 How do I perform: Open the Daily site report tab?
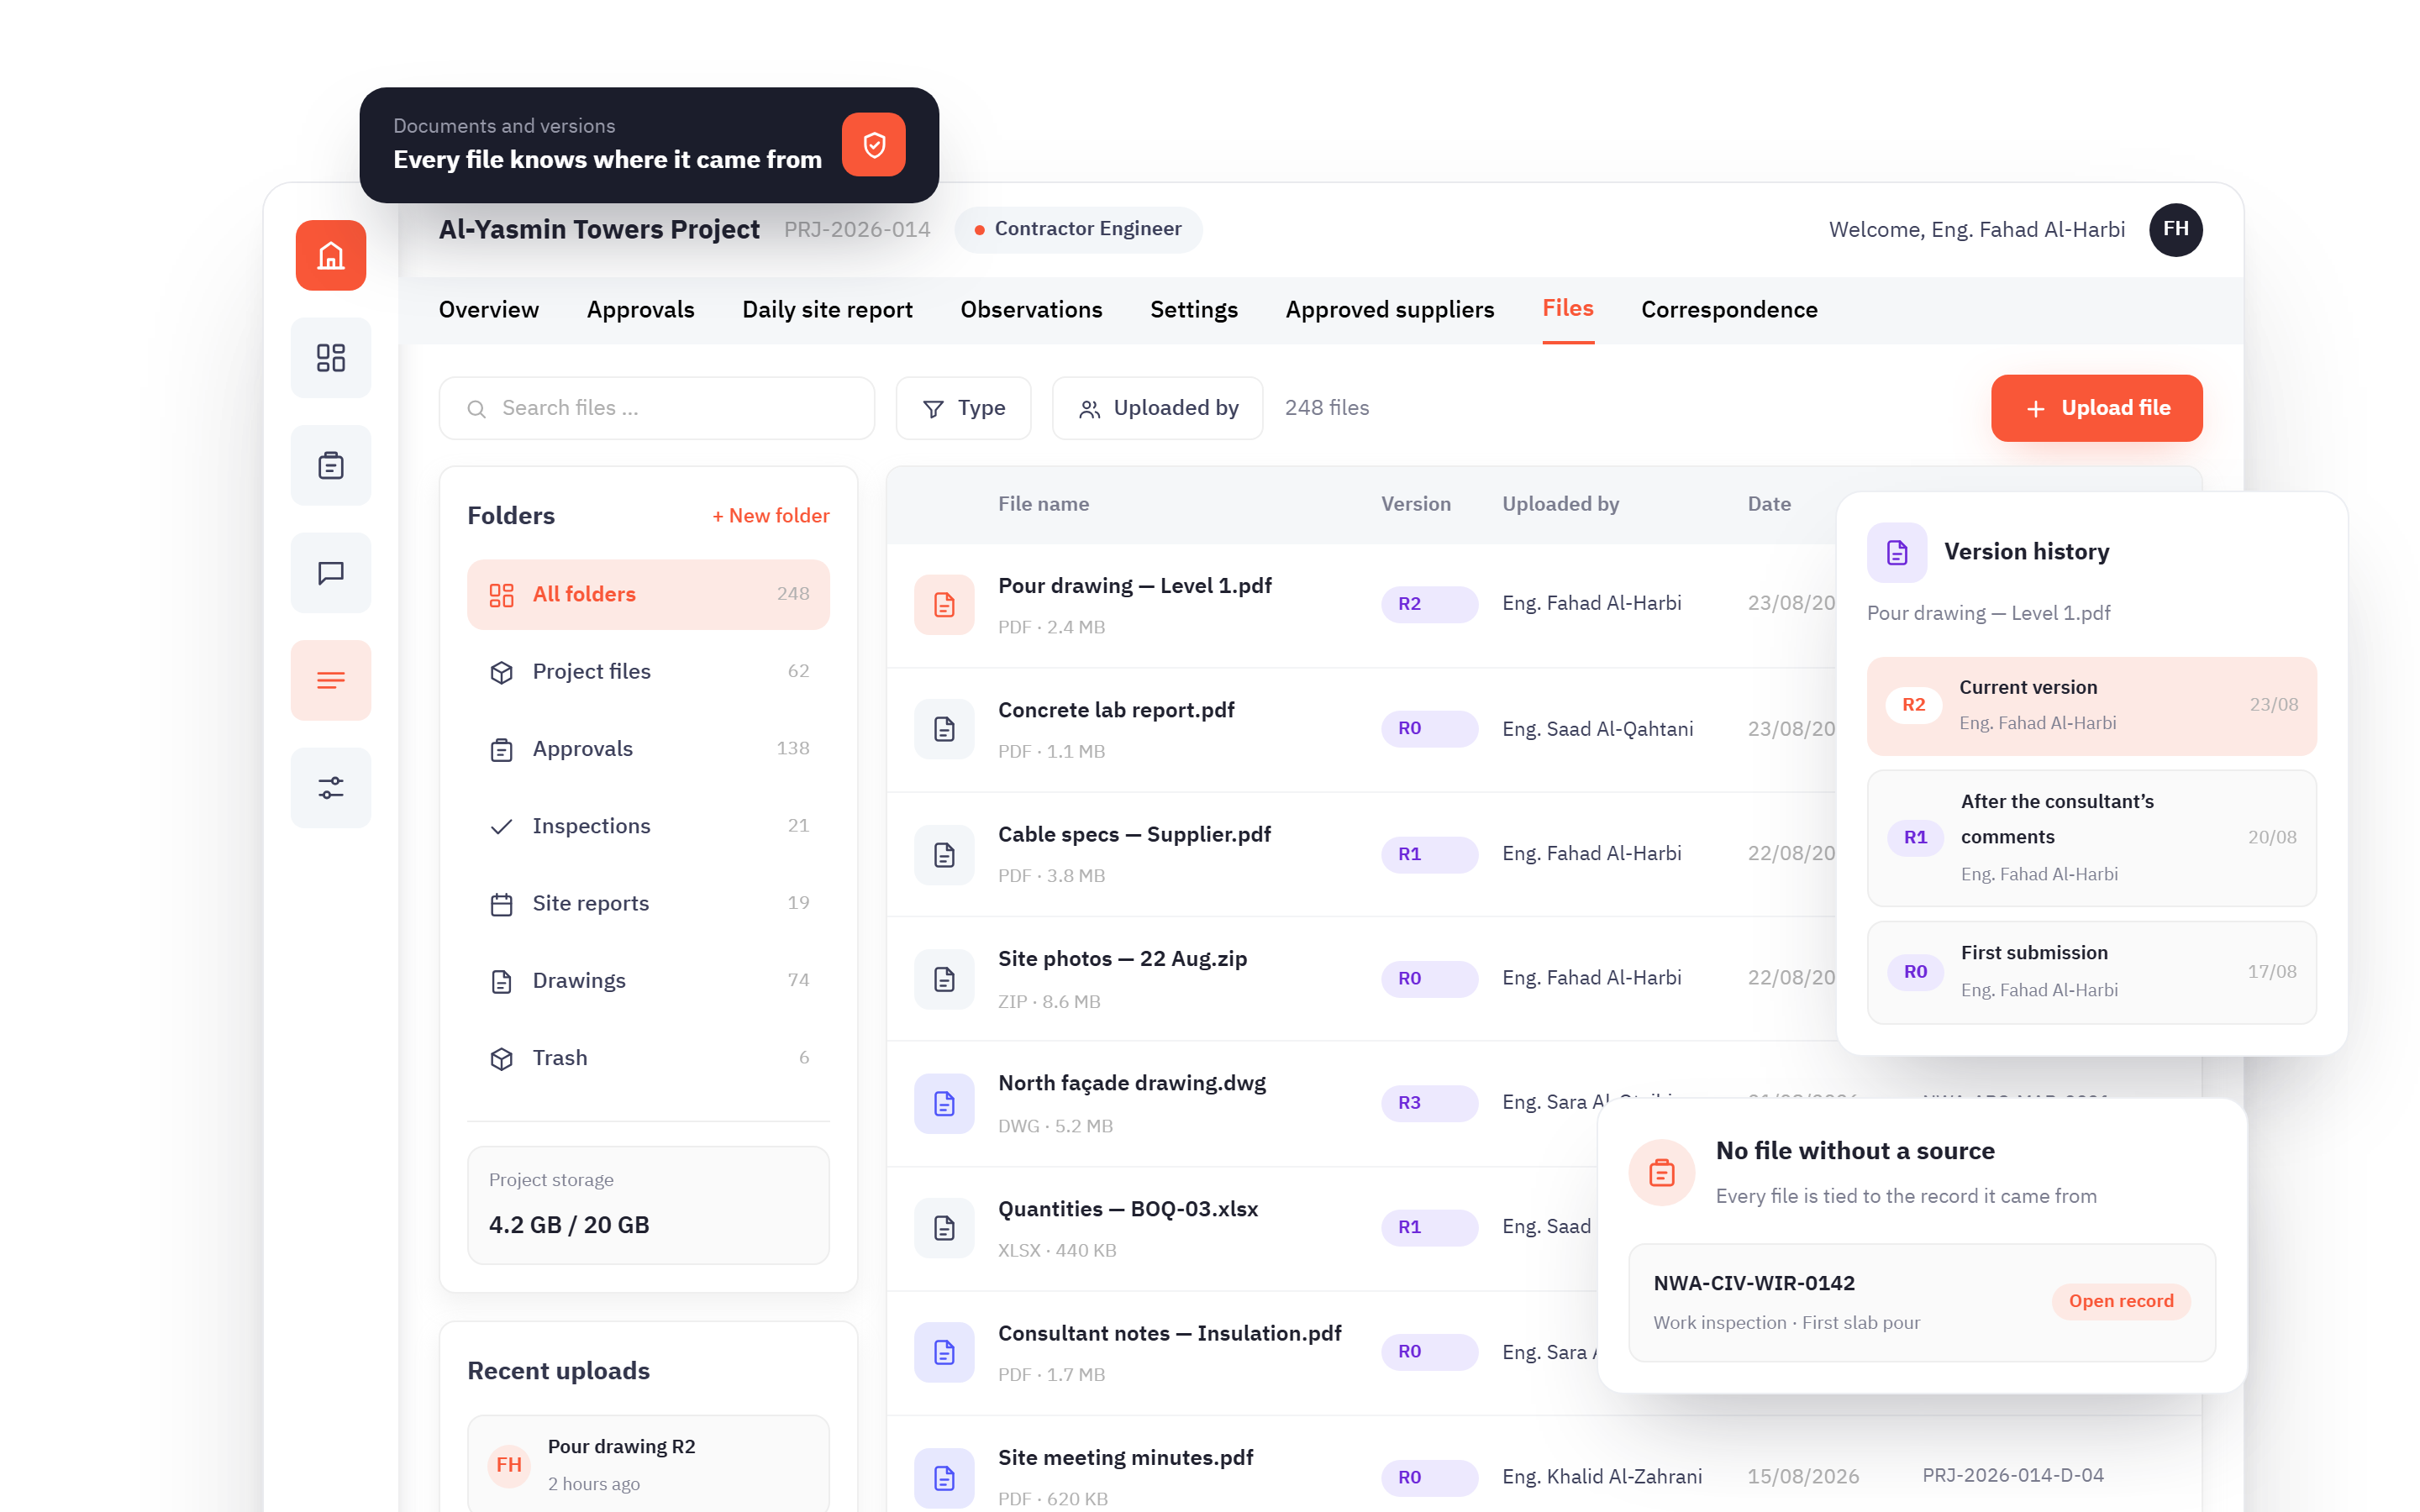pos(827,310)
